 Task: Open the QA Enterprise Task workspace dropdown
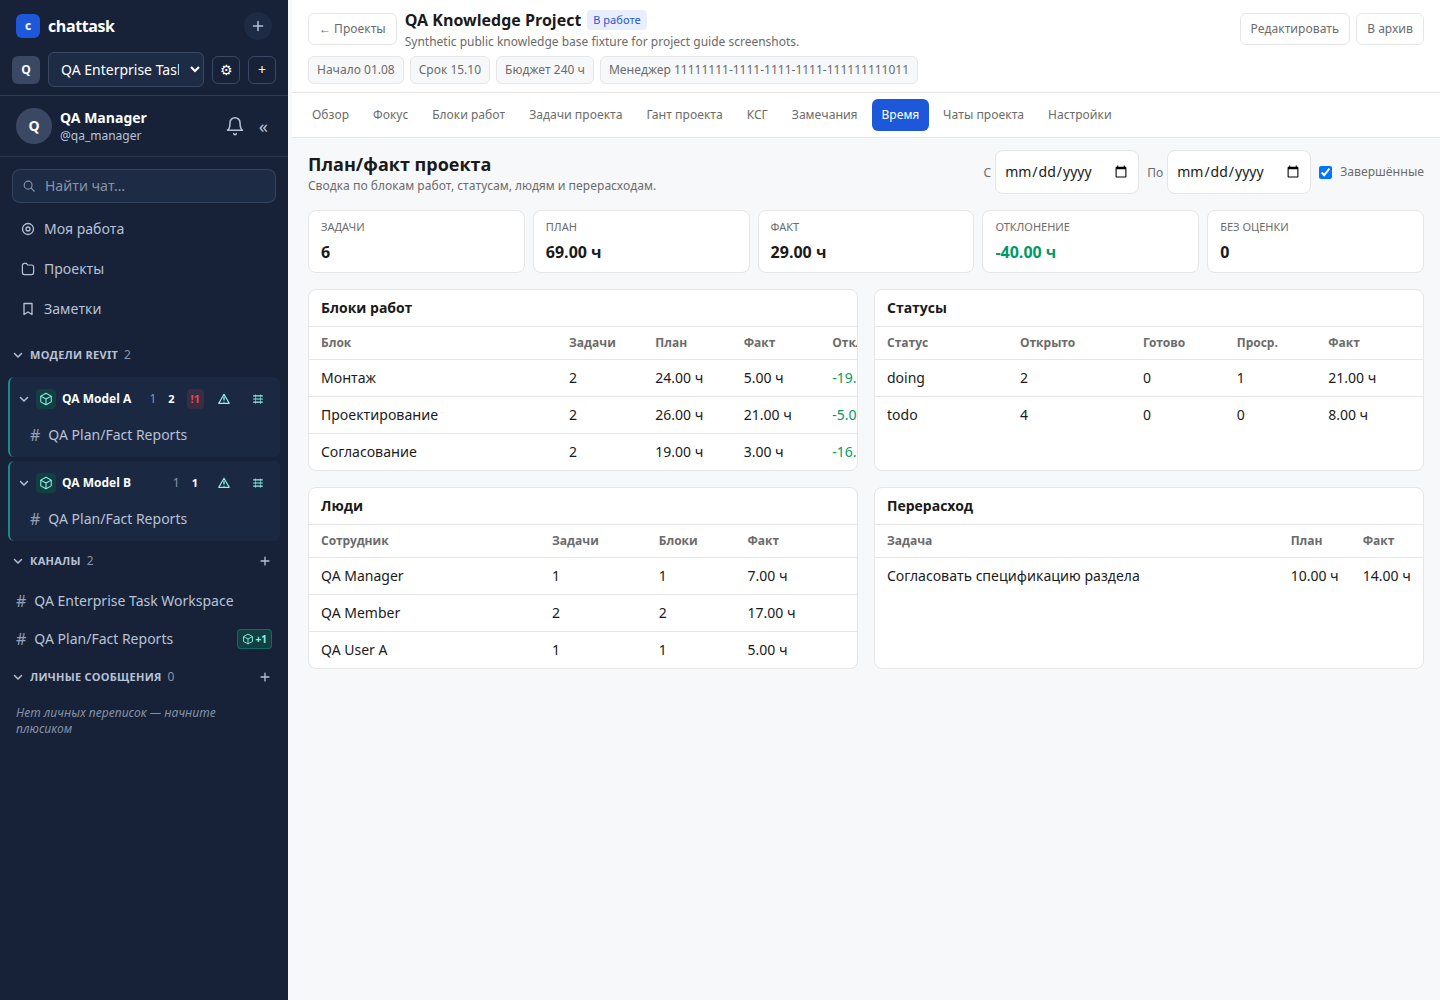126,70
